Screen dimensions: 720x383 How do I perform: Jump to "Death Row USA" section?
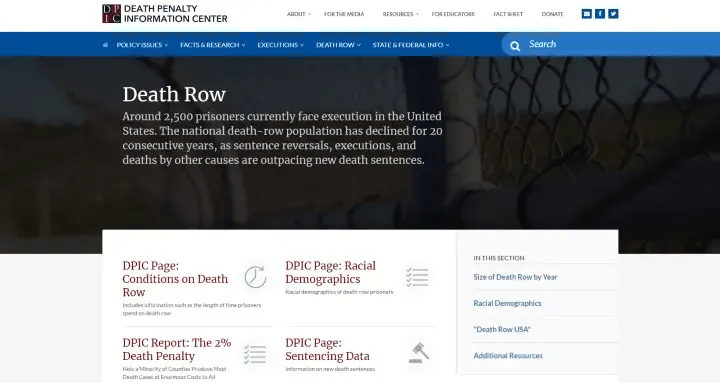tap(502, 329)
